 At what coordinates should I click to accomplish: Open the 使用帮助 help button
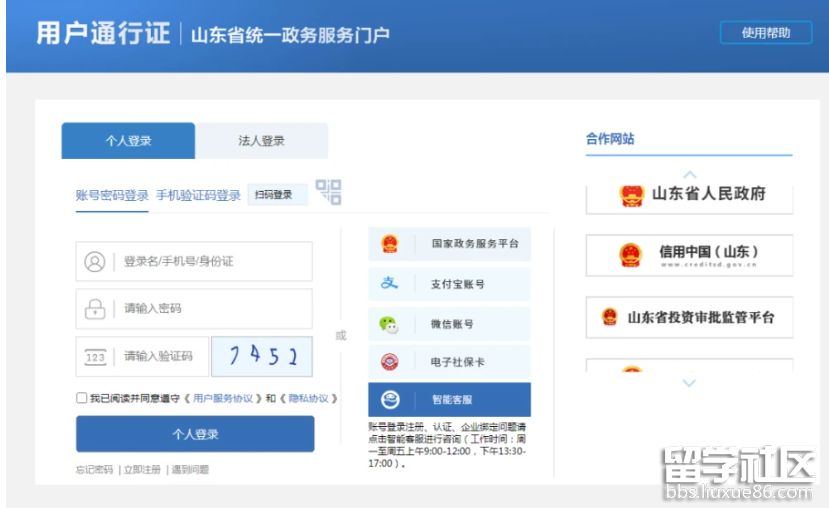(765, 33)
